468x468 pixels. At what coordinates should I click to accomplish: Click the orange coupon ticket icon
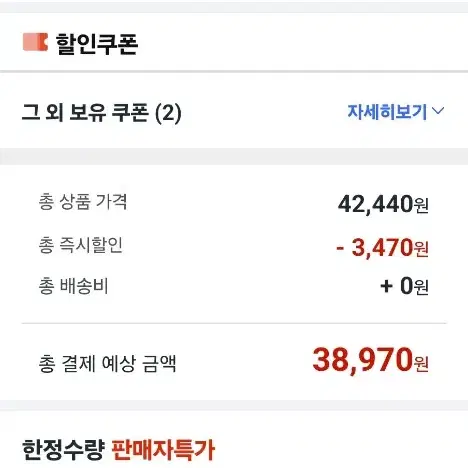35,42
